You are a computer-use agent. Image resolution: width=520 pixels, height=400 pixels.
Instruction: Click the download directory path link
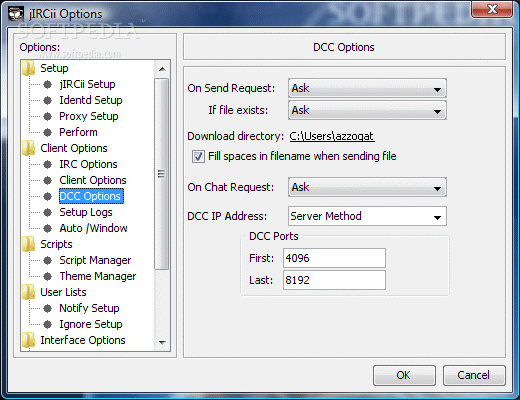[x=332, y=136]
